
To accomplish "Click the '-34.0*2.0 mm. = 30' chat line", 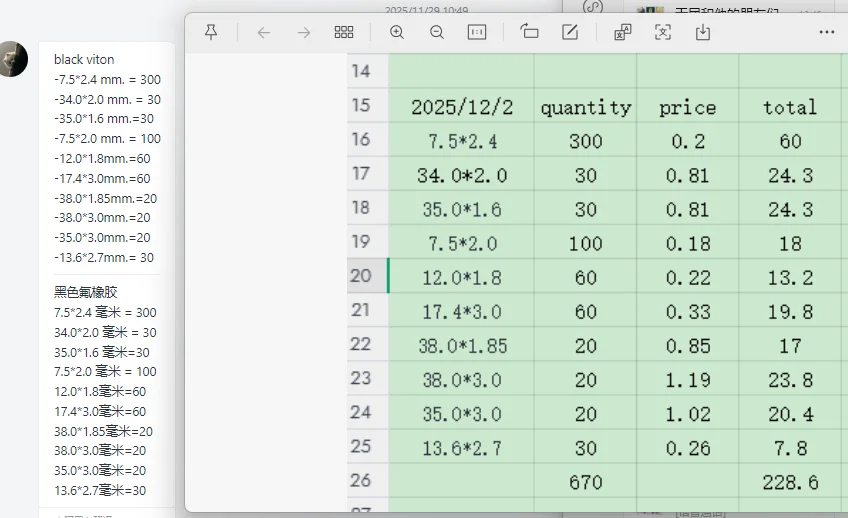I will (107, 99).
